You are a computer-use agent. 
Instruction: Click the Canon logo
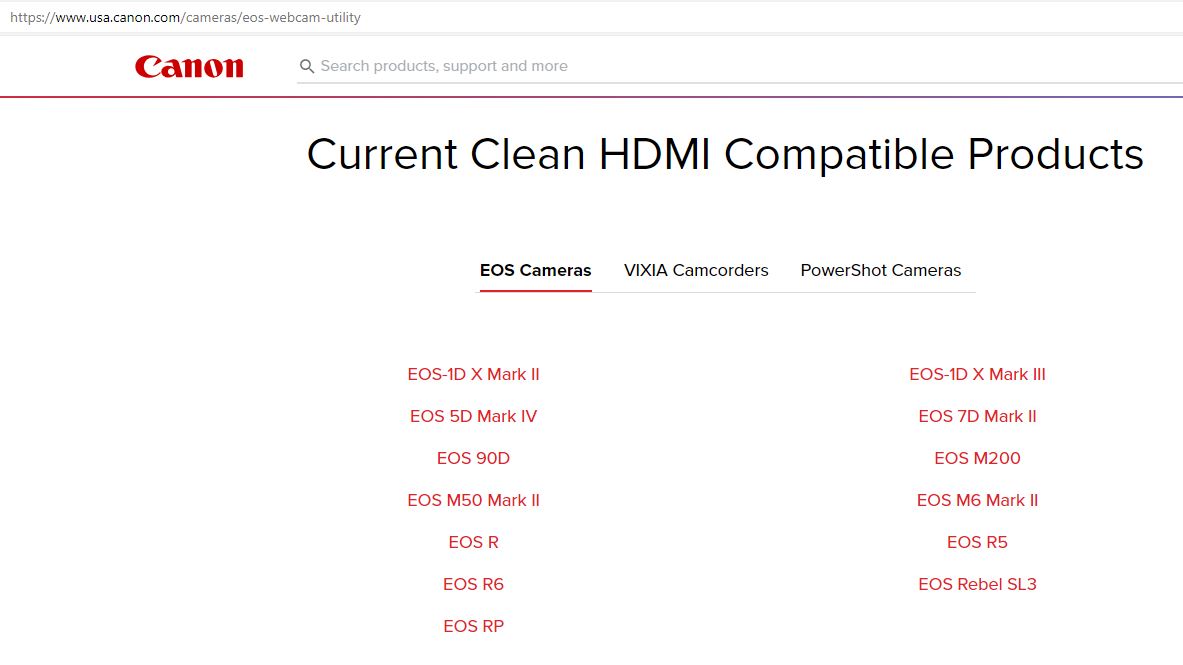coord(189,66)
